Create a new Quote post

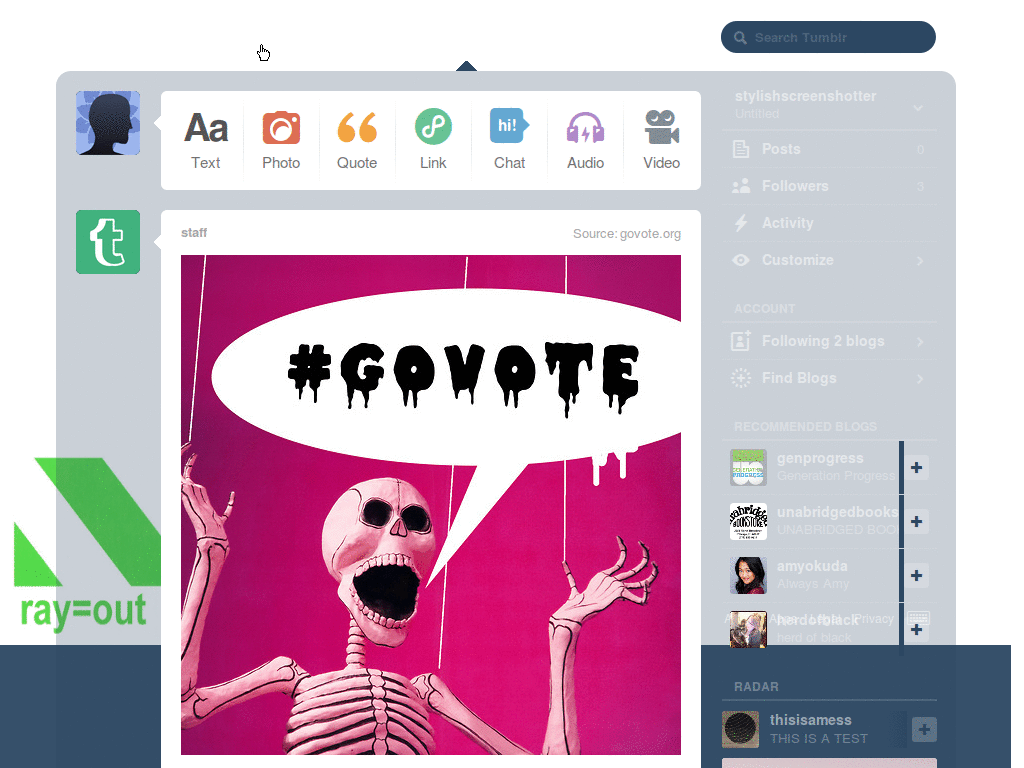[357, 140]
